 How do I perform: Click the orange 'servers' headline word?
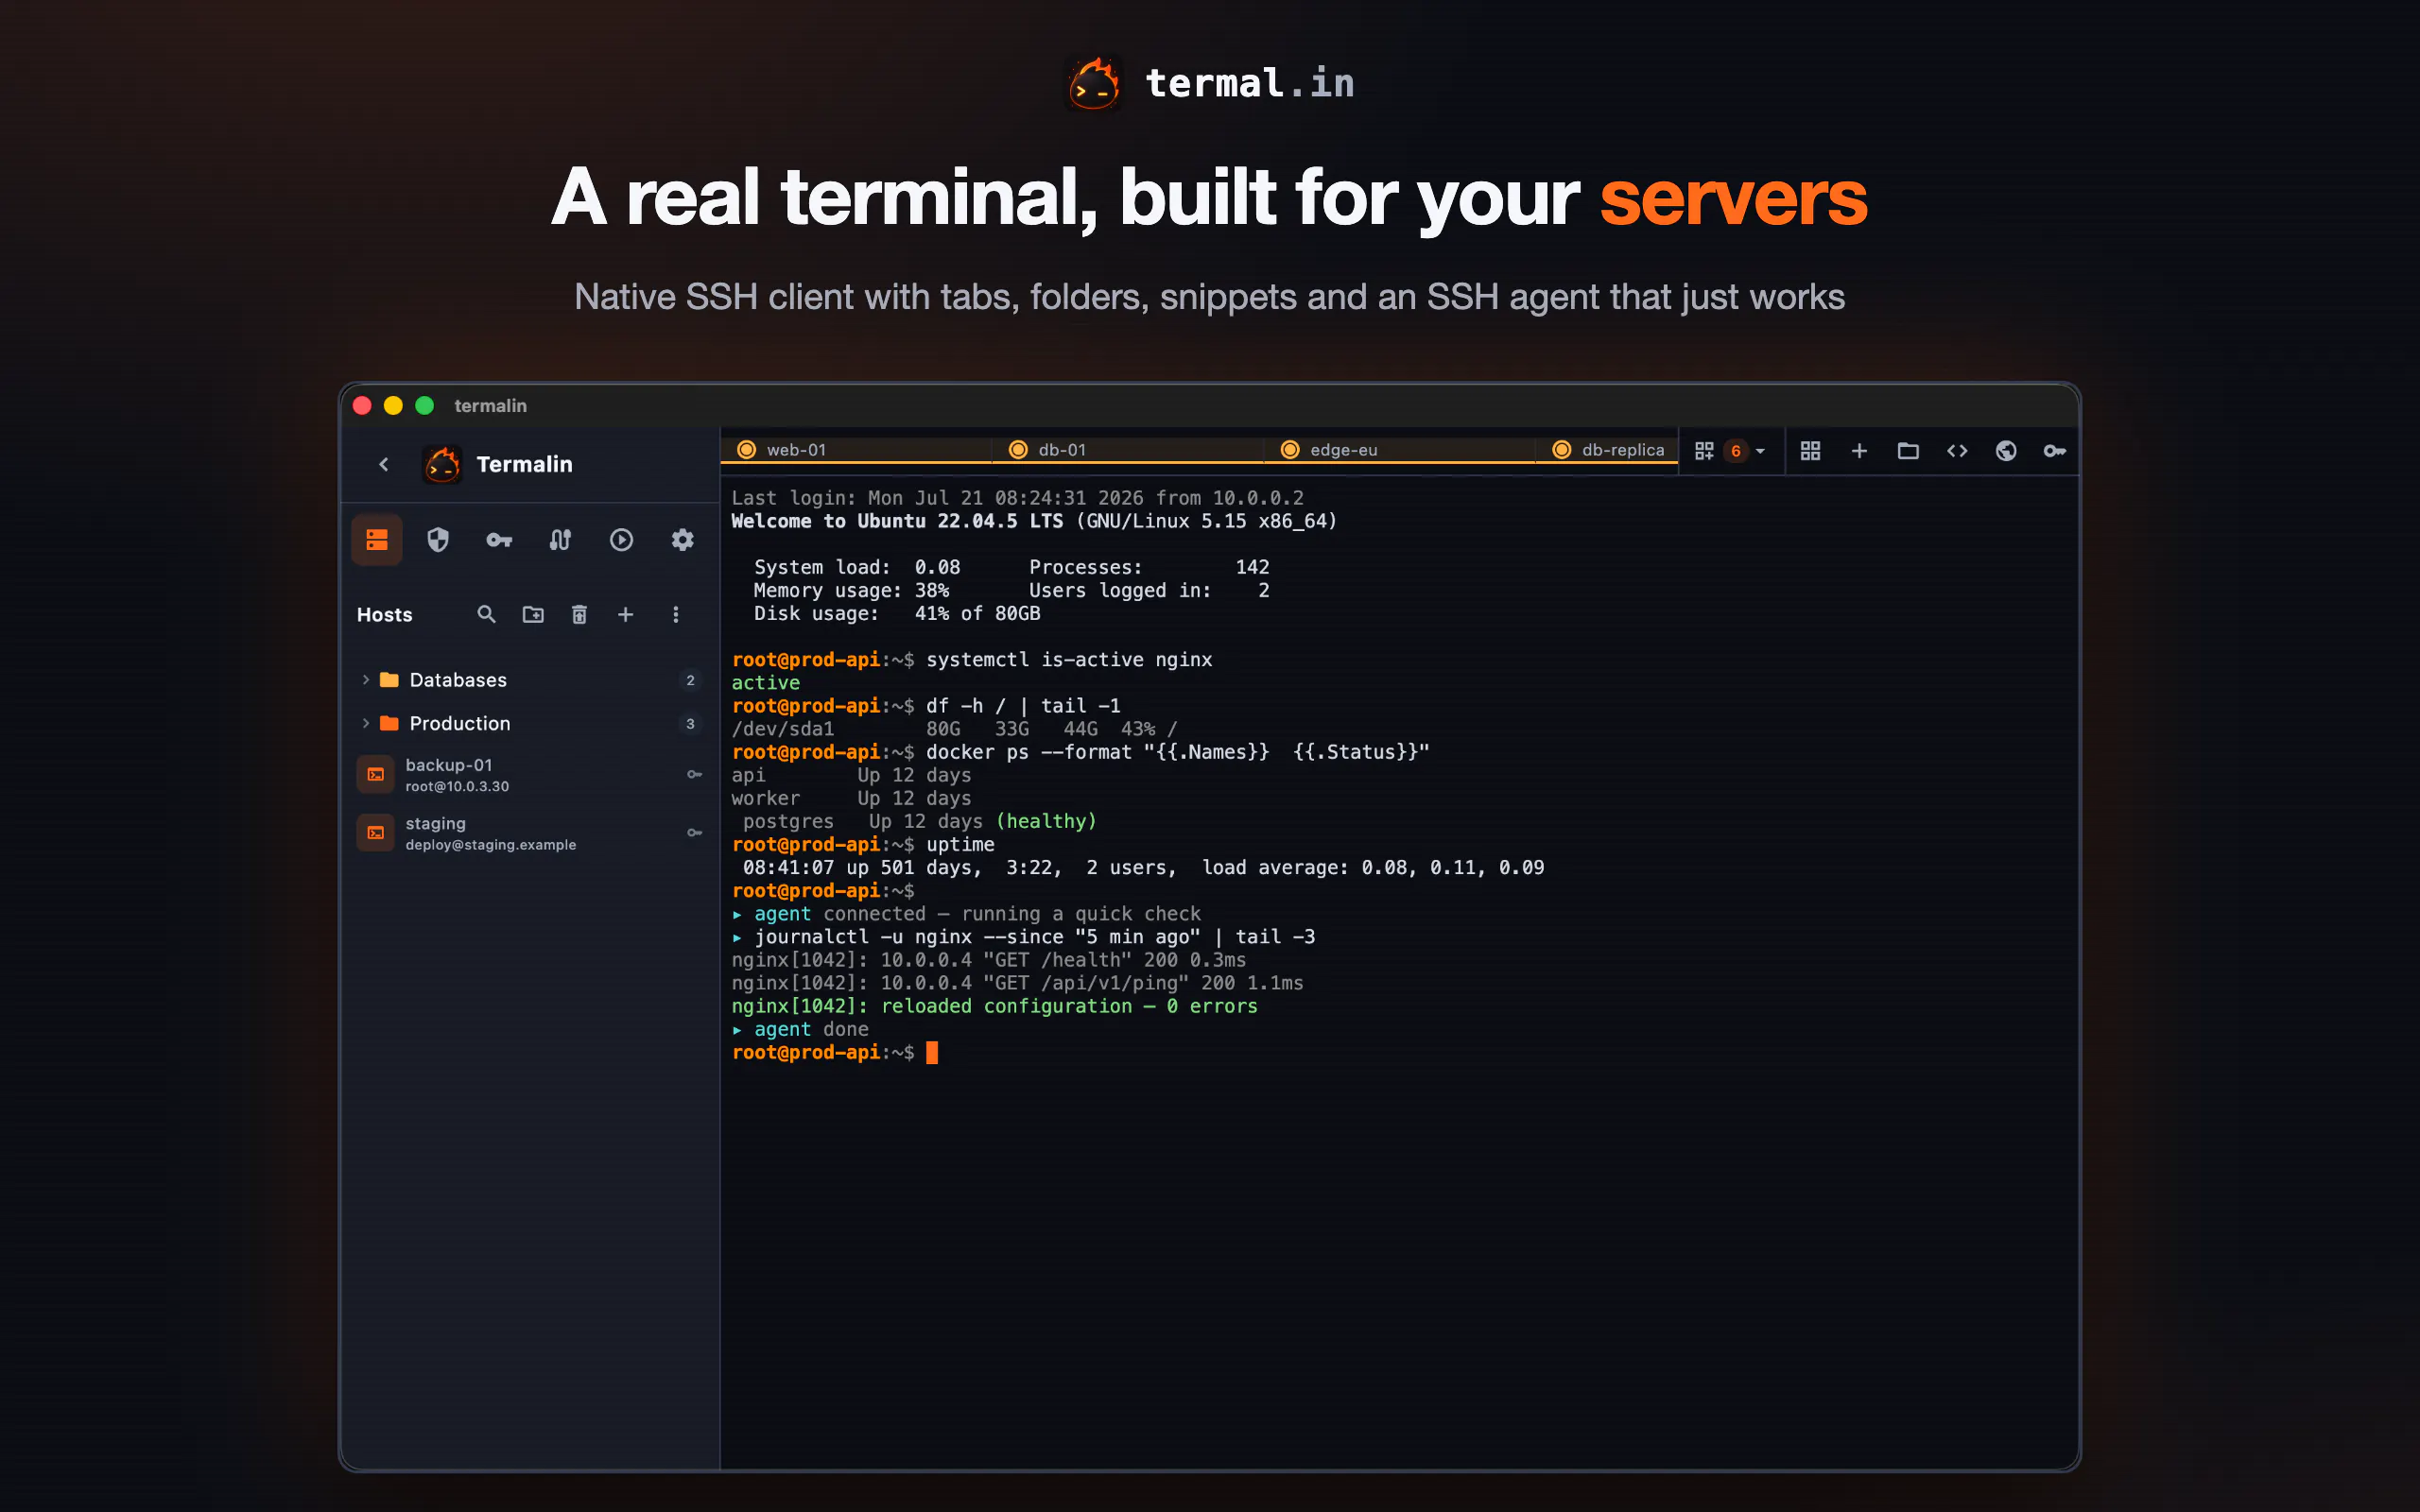pos(1733,198)
